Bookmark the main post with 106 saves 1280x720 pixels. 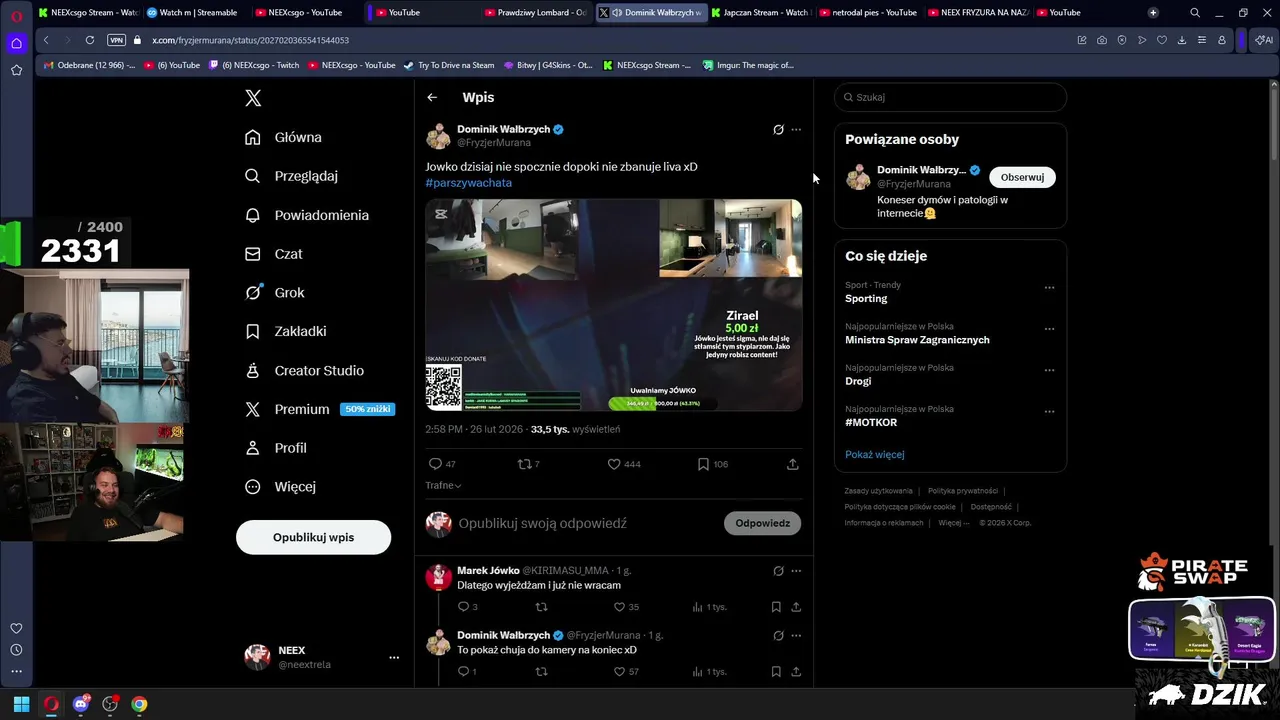(712, 464)
